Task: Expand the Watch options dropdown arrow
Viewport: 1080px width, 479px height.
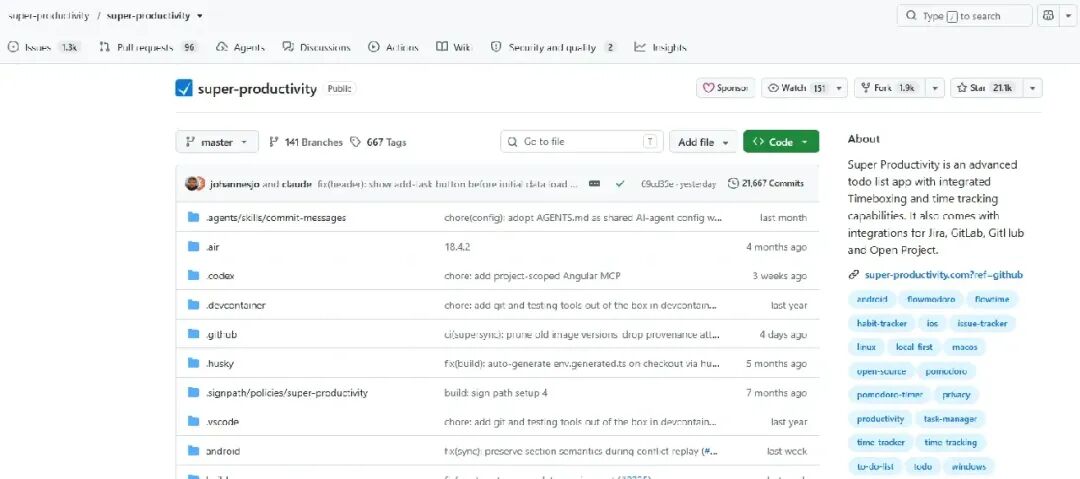Action: (839, 88)
